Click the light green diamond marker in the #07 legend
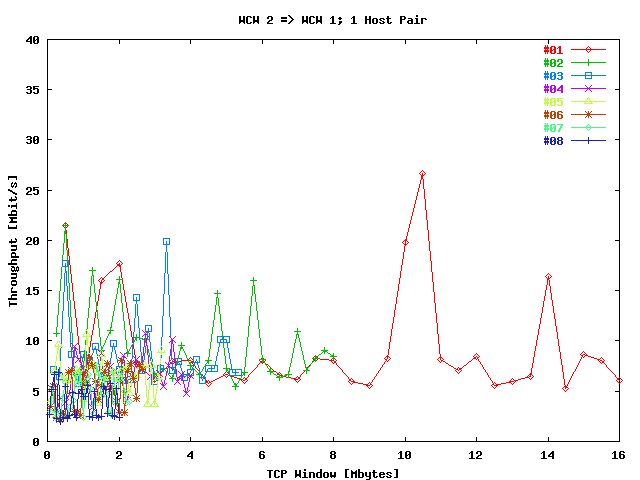Viewport: 640px width, 480px height. 588,127
